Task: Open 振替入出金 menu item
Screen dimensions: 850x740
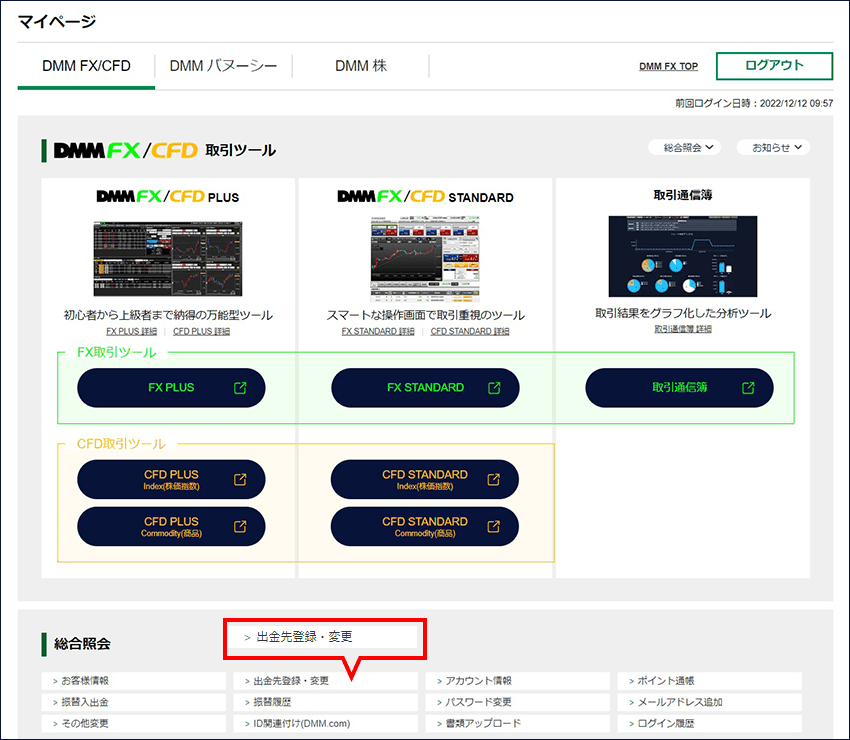Action: pyautogui.click(x=133, y=702)
